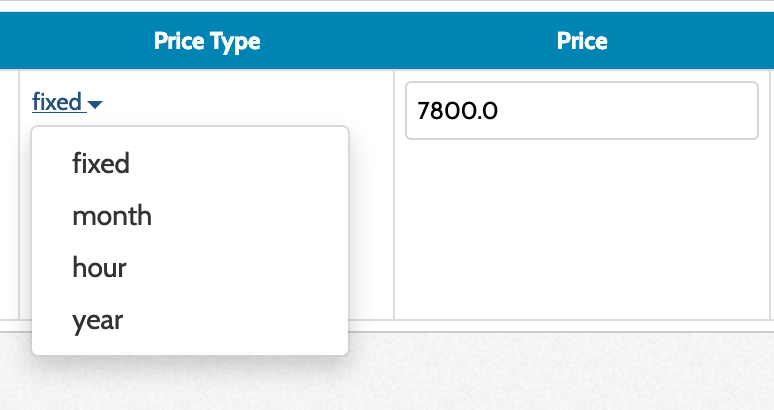Click the underlined fixed link

click(x=57, y=102)
